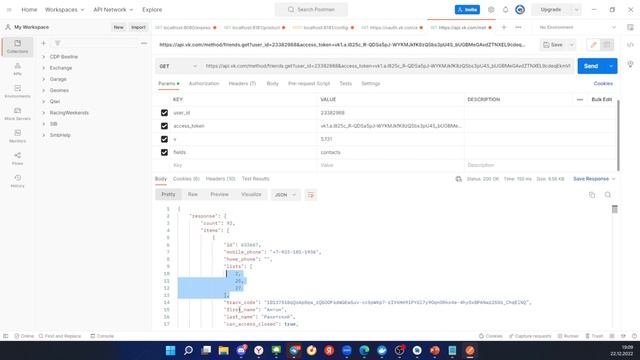Screen dimensions: 640x360
Task: Switch to the Authorization tab
Action: 204,83
